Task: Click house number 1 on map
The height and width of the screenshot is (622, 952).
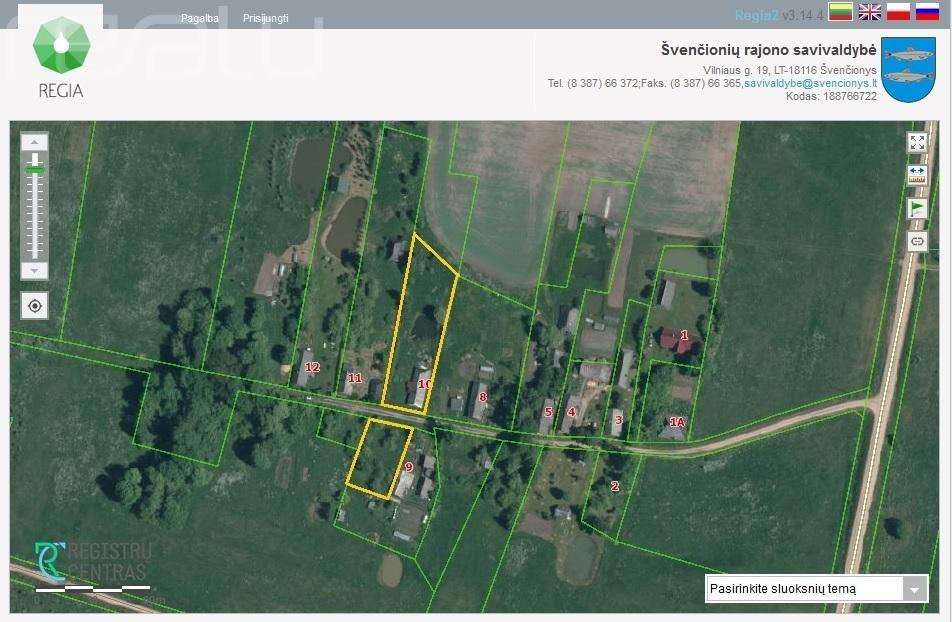Action: [684, 335]
